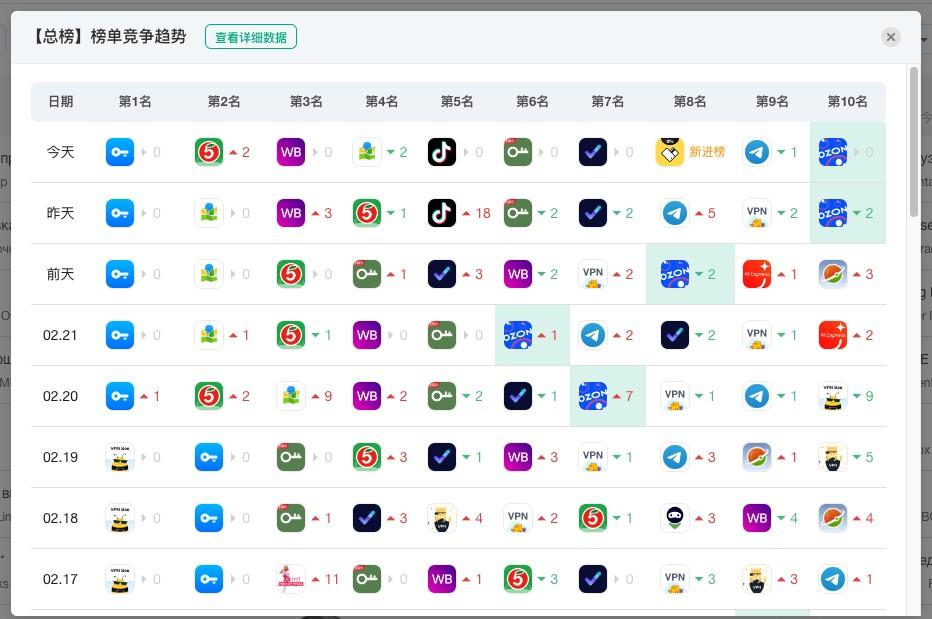Click the Telegram icon in 02.17 tenth place
932x619 pixels.
pos(833,579)
